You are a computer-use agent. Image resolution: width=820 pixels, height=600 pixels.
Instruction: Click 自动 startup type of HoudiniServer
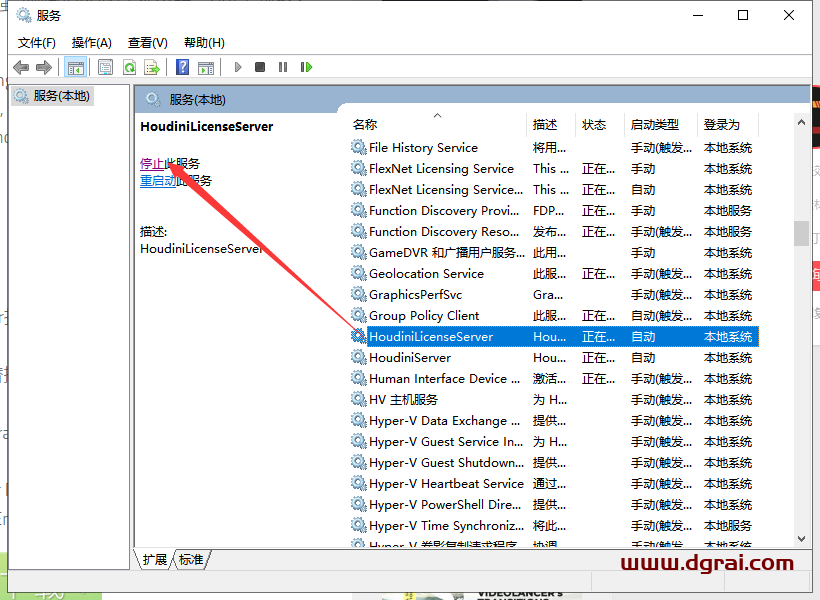pyautogui.click(x=643, y=358)
